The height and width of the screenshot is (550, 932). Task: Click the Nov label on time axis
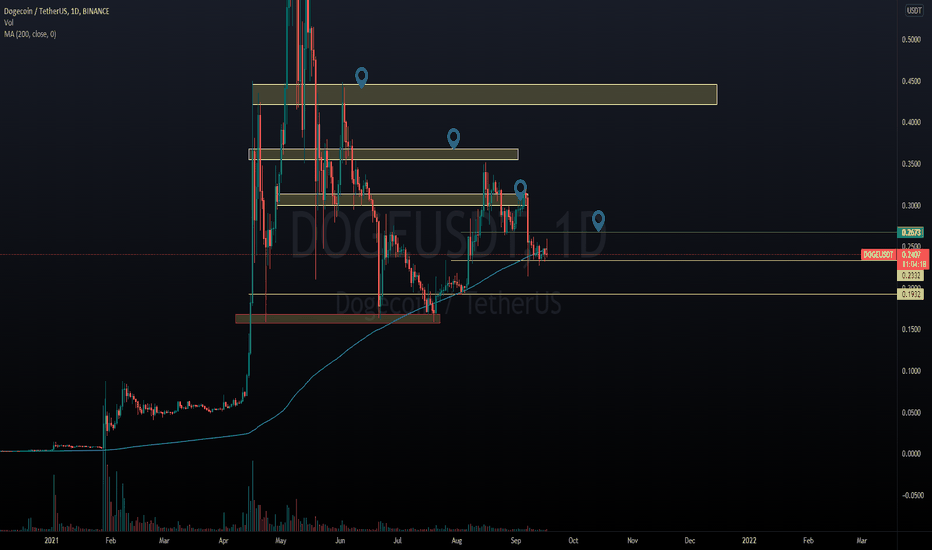coord(632,540)
